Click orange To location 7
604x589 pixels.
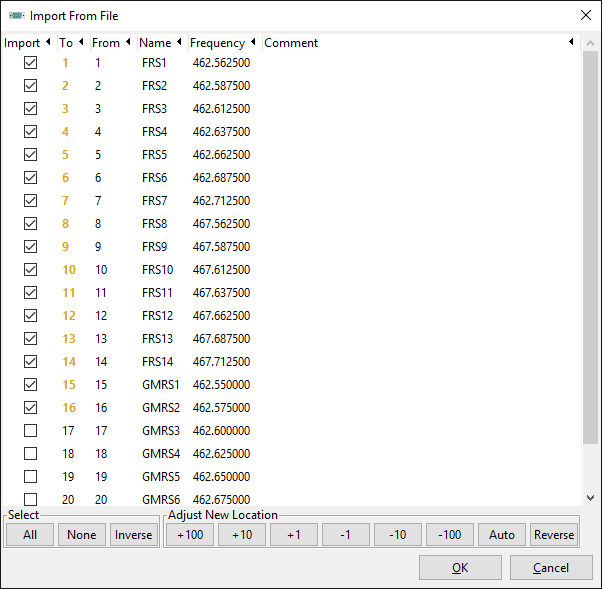[65, 201]
